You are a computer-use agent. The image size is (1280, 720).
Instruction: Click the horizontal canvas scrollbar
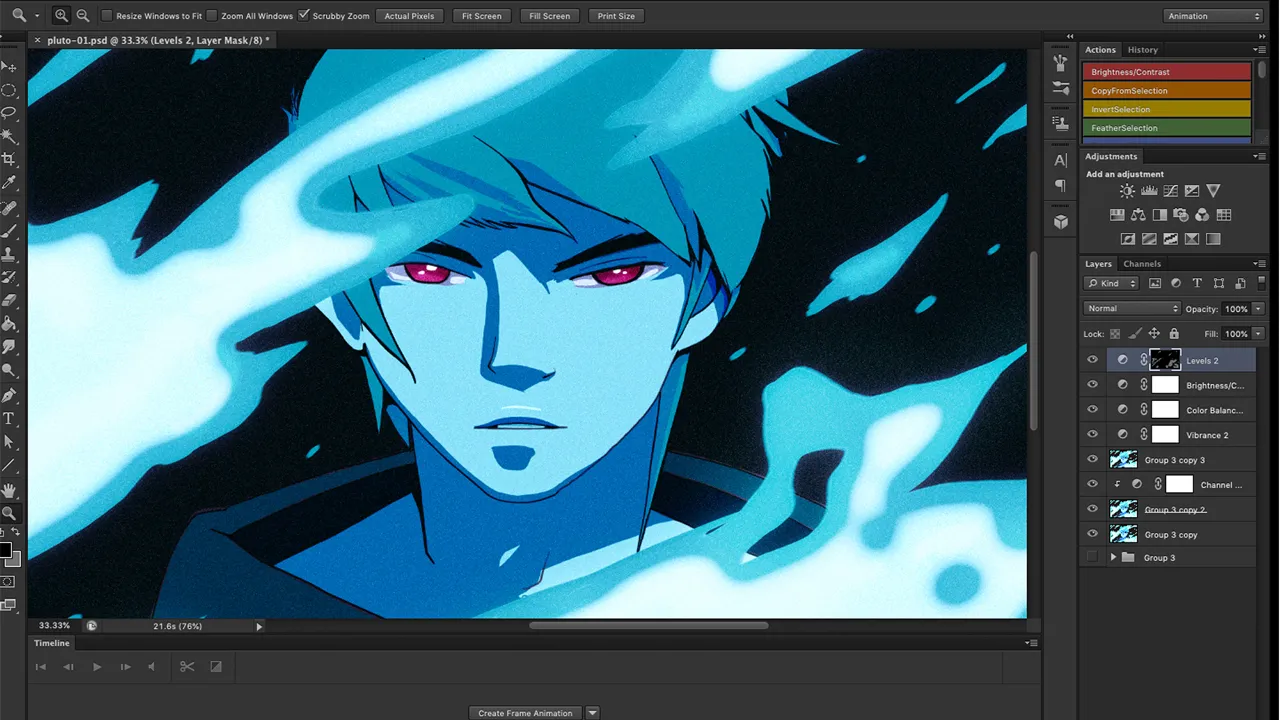click(x=649, y=626)
